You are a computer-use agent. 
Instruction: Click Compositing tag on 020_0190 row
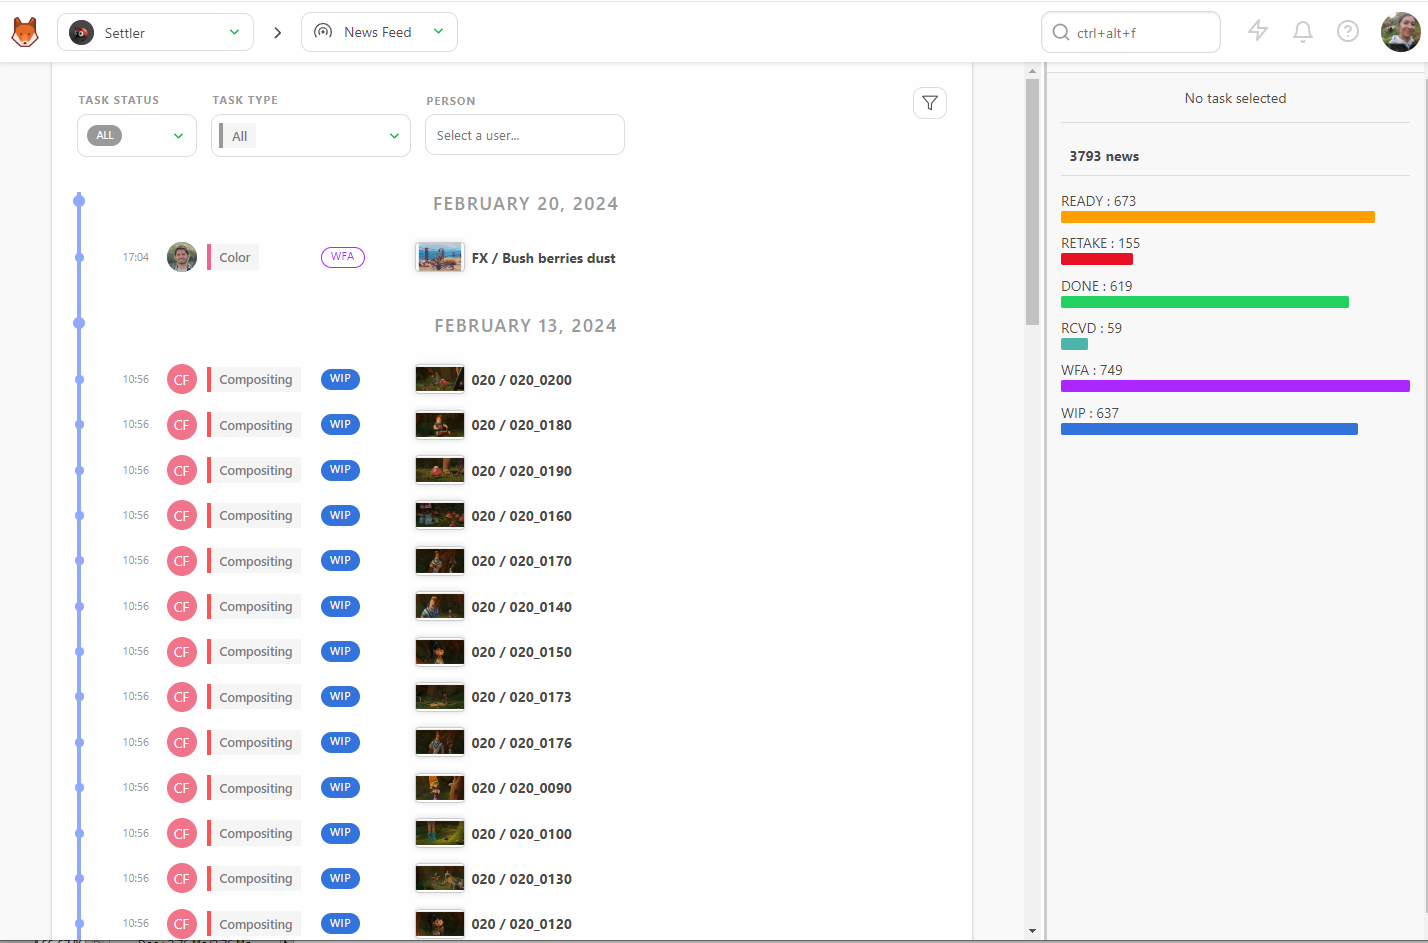click(255, 470)
